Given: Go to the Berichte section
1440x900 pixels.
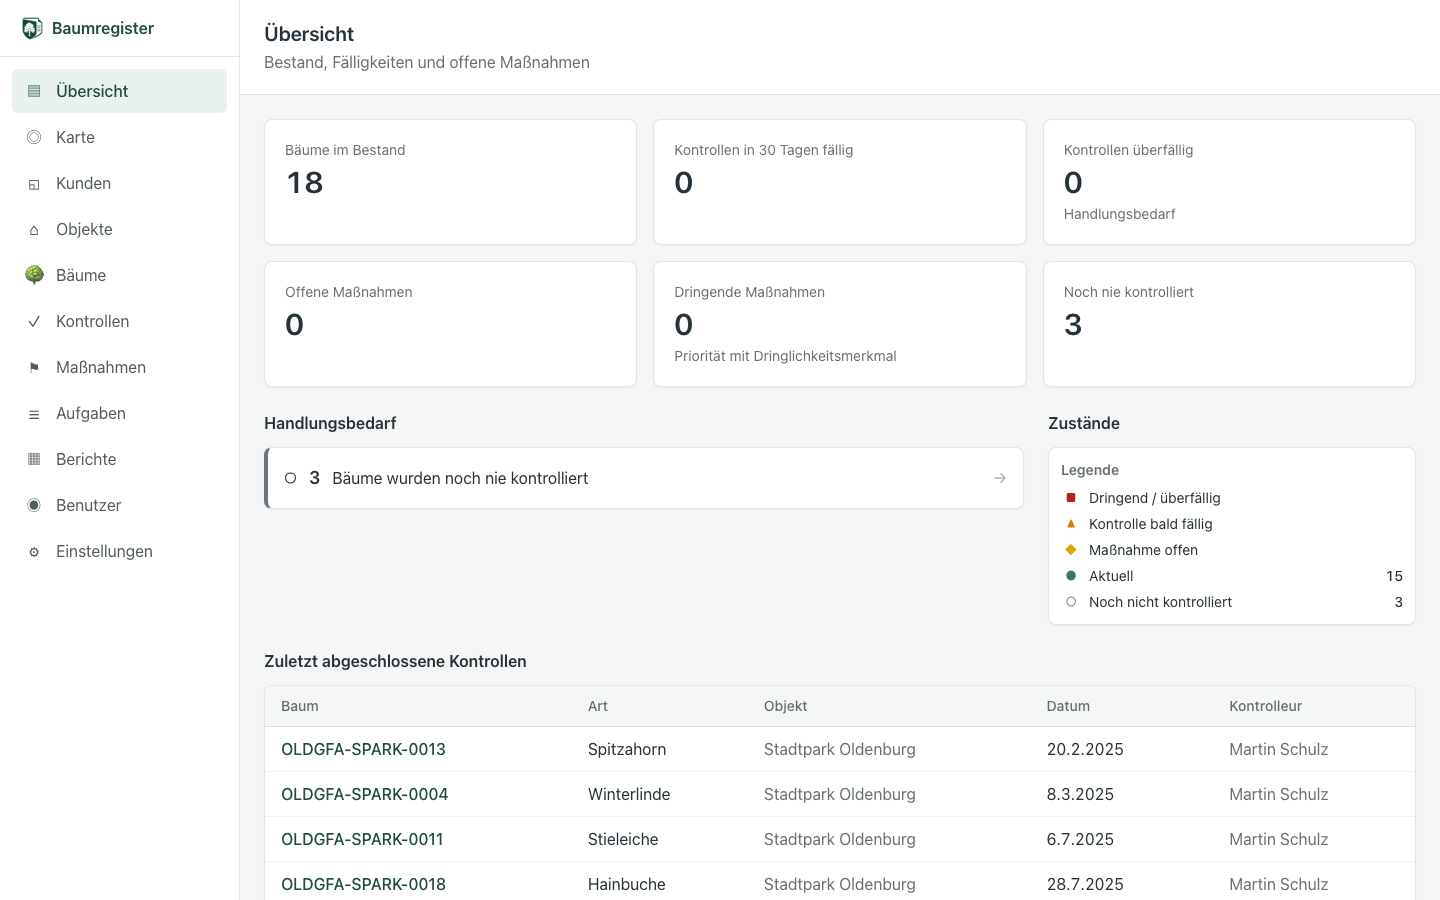Looking at the screenshot, I should tap(119, 459).
